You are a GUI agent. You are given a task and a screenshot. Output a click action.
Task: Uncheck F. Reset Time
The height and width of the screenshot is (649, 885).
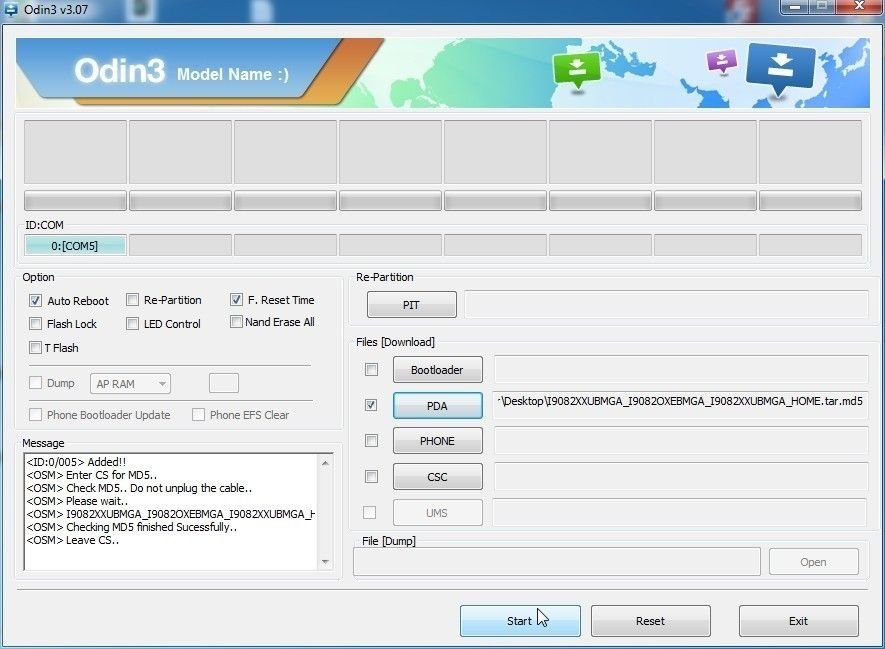[x=236, y=300]
